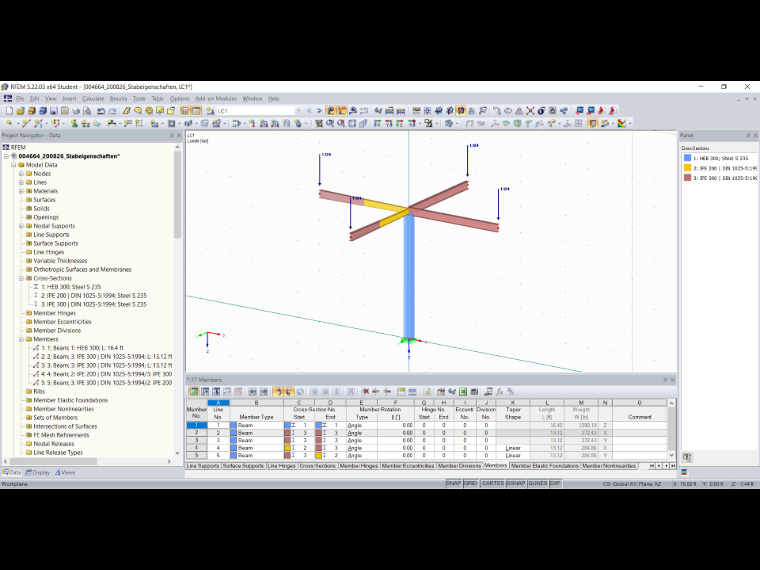Toggle DXF in status bar
This screenshot has height=570, width=760.
coord(555,484)
